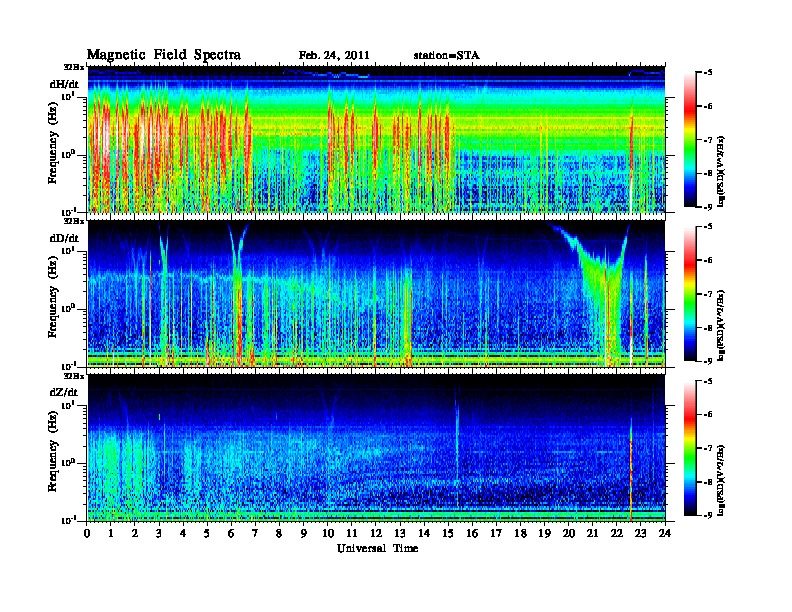The height and width of the screenshot is (612, 792).
Task: Click the "16" tick on the time axis
Action: [473, 533]
